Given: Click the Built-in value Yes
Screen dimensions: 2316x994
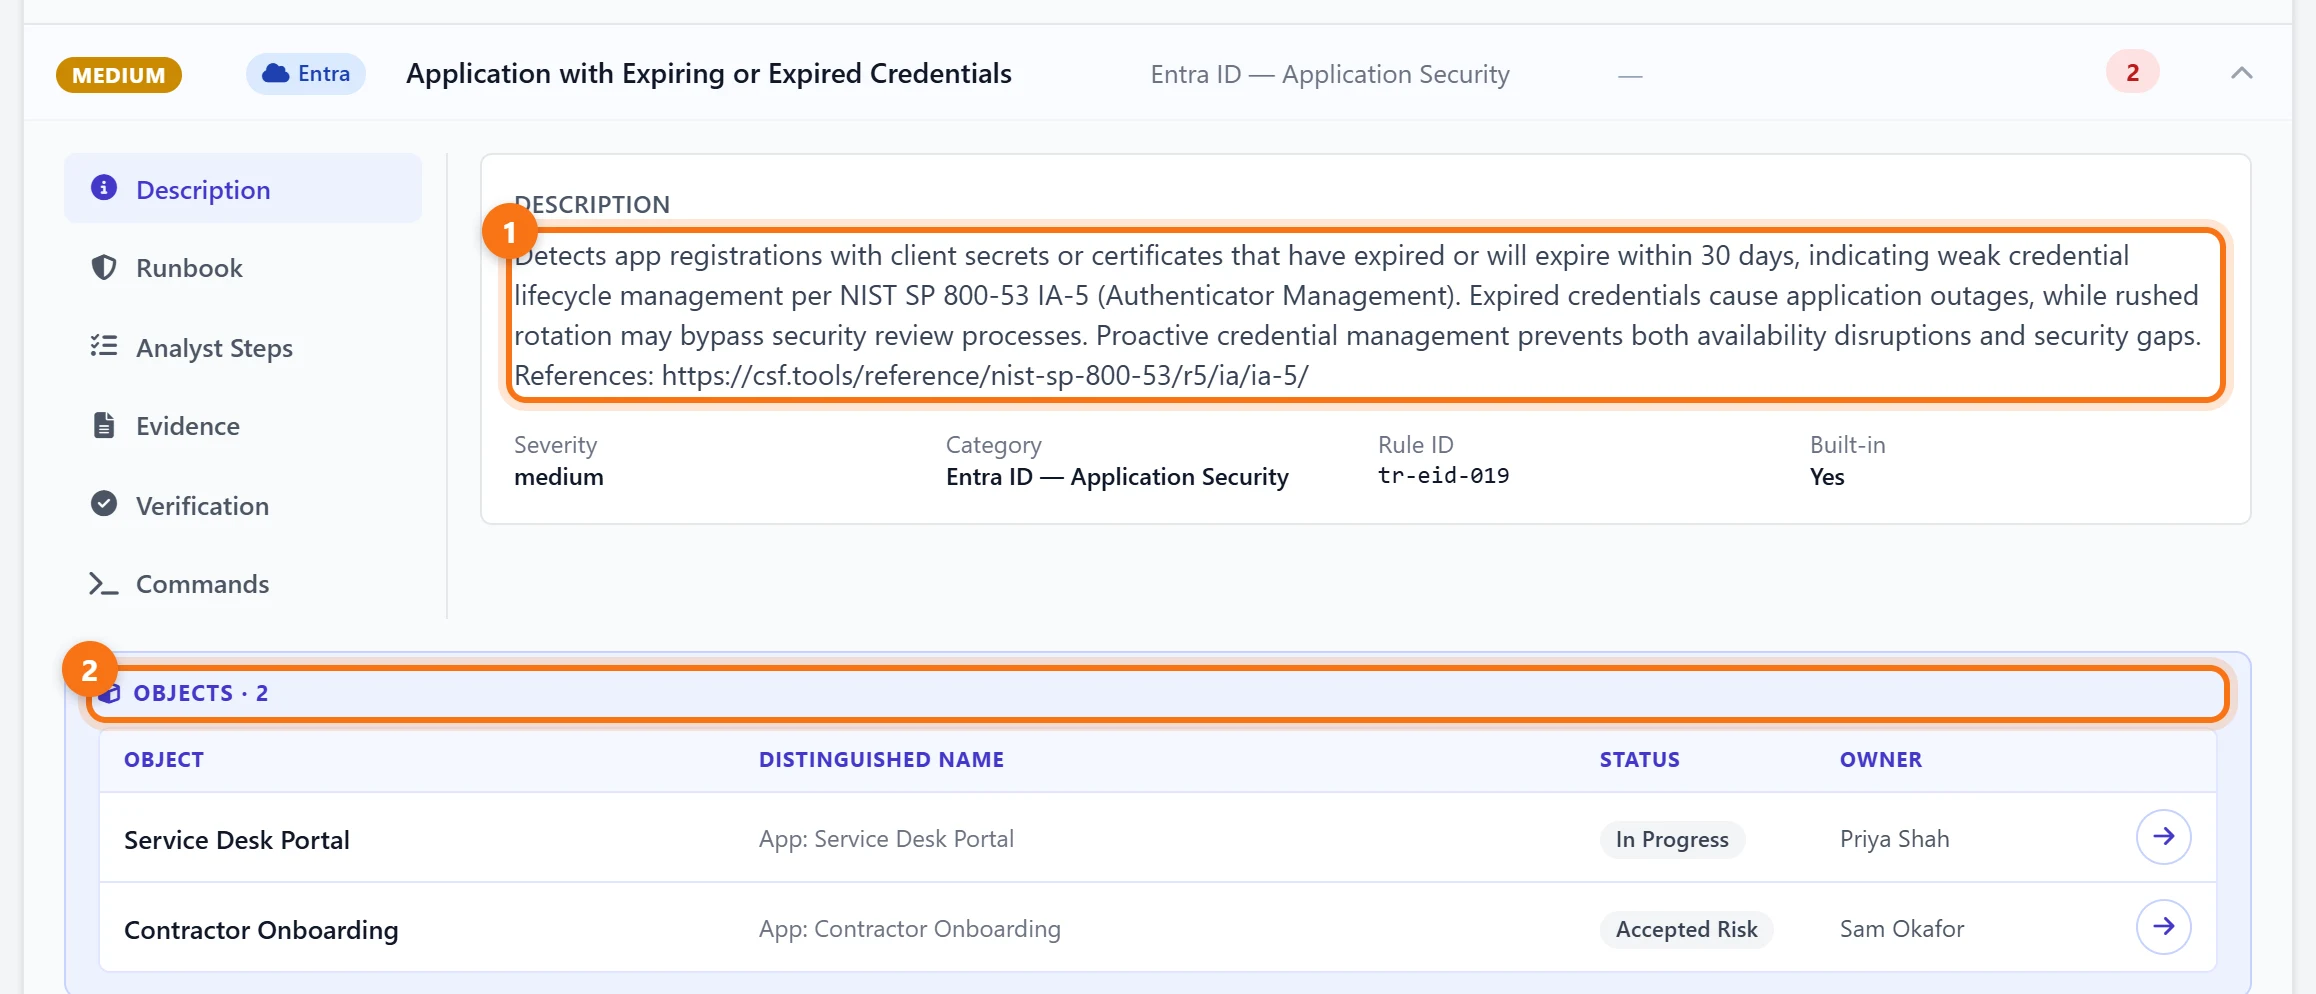Looking at the screenshot, I should tap(1827, 477).
